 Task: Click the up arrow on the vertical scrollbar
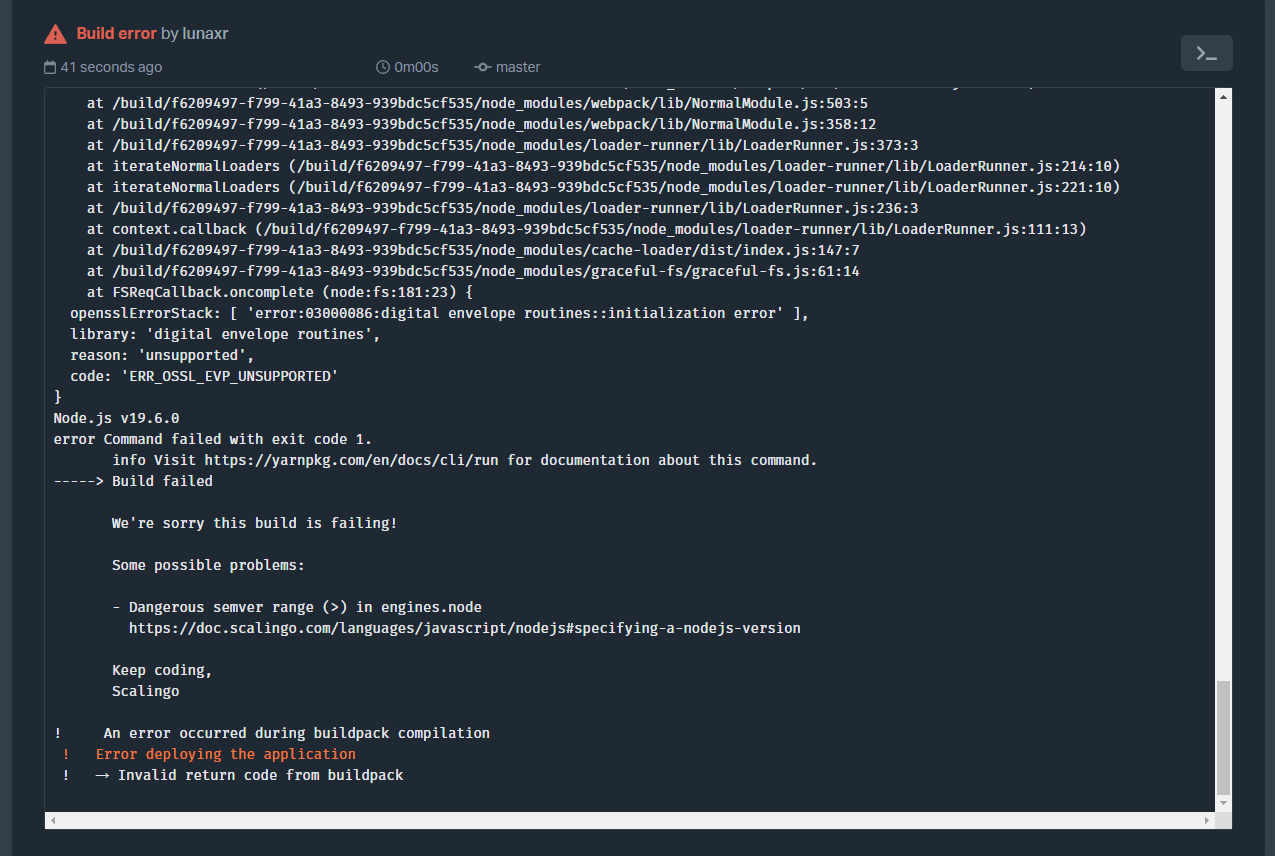pyautogui.click(x=1222, y=95)
